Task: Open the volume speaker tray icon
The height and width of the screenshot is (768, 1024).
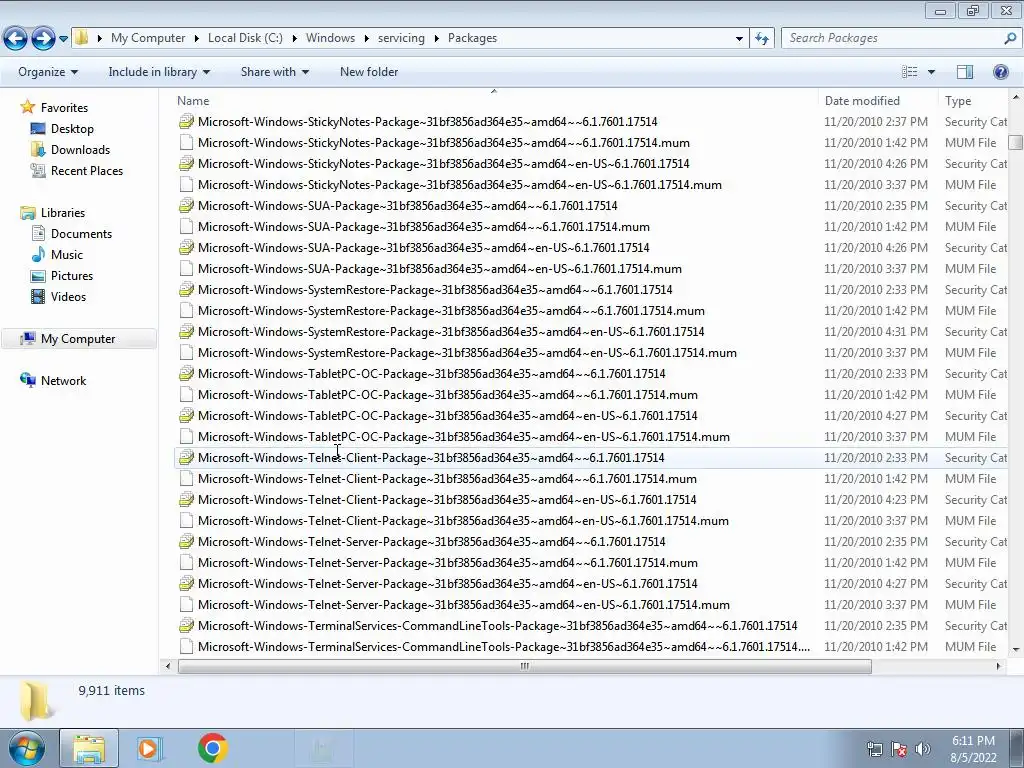Action: [922, 749]
